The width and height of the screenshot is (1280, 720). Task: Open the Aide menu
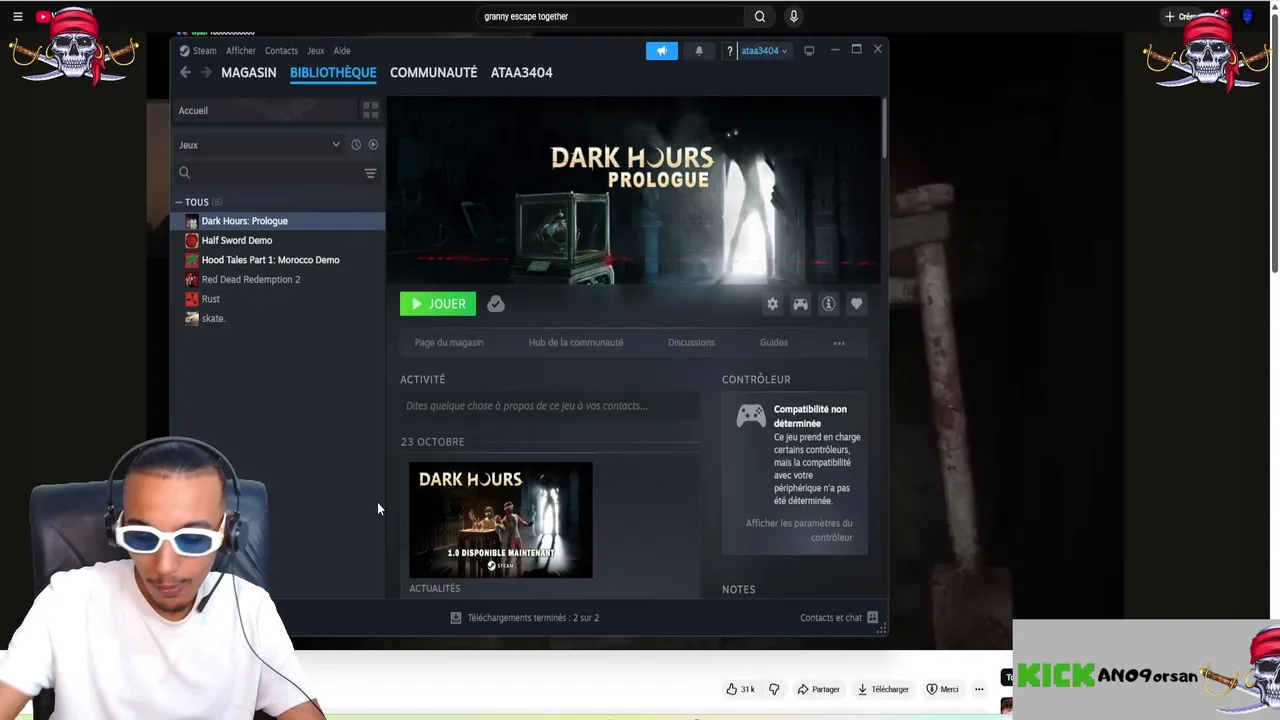(342, 50)
